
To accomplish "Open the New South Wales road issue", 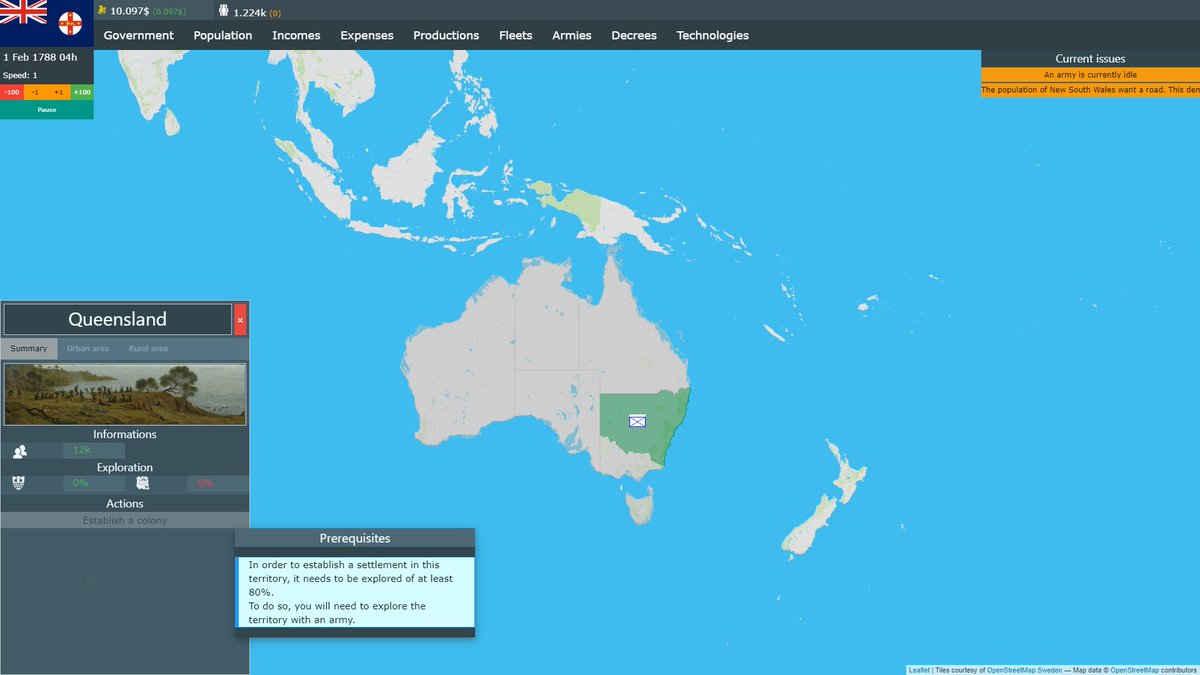I will point(1090,90).
